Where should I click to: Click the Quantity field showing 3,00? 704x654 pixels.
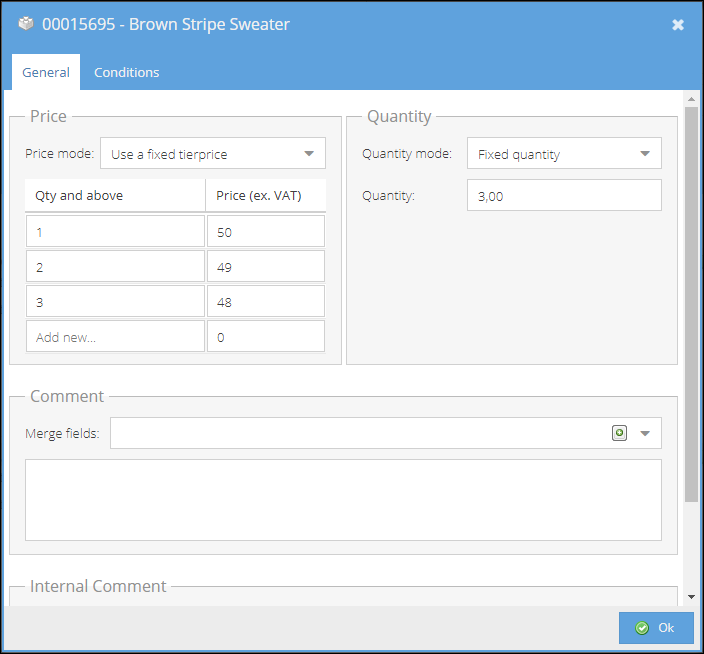point(564,195)
